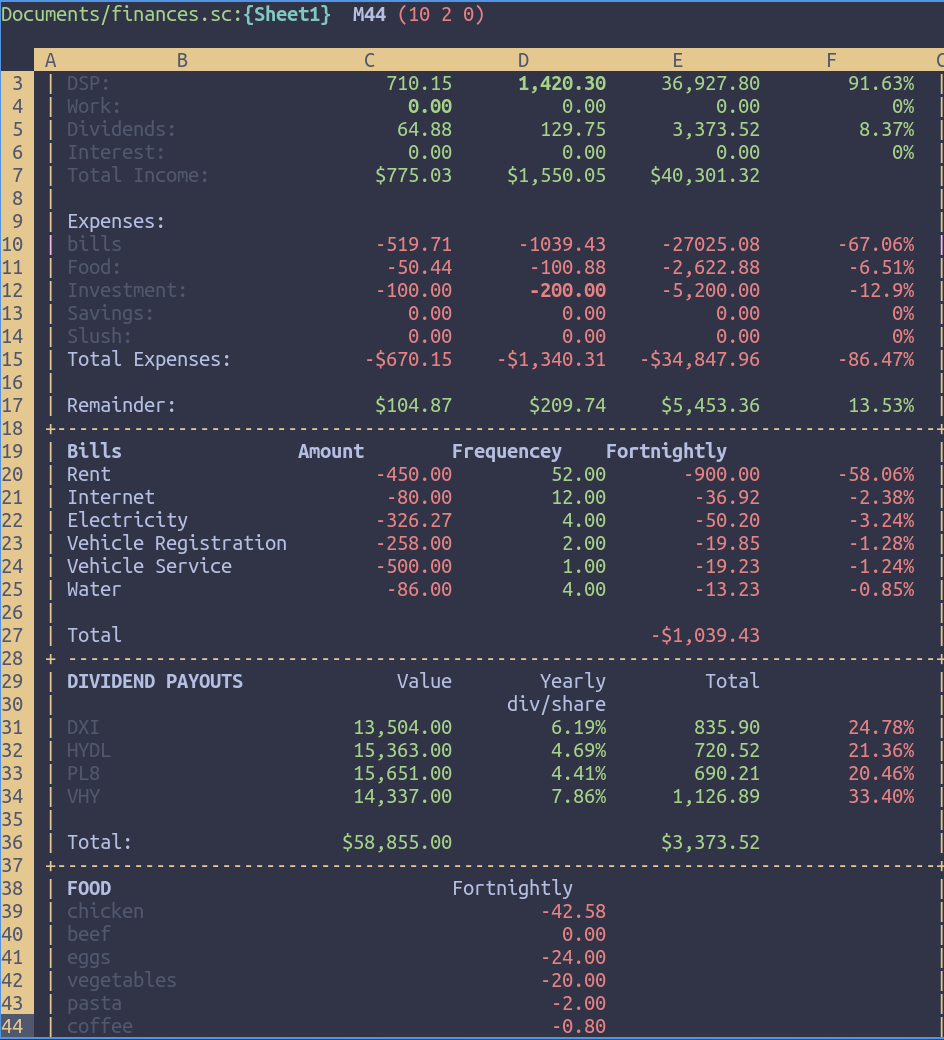Click Electricity amount -326.27

click(414, 521)
